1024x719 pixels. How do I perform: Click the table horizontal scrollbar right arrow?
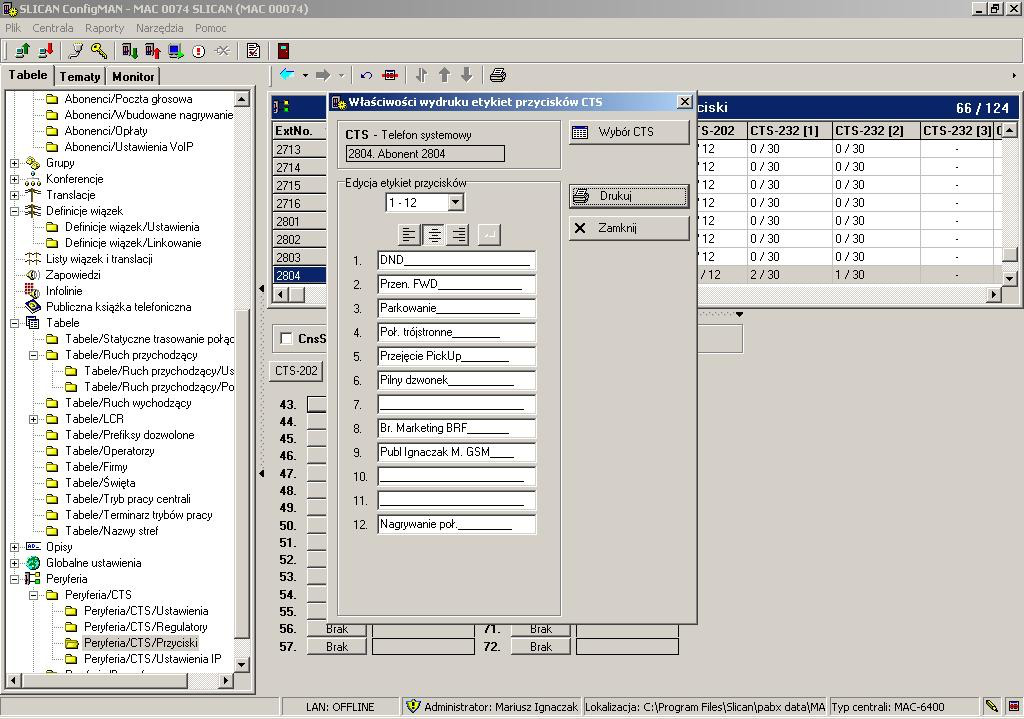coord(993,295)
